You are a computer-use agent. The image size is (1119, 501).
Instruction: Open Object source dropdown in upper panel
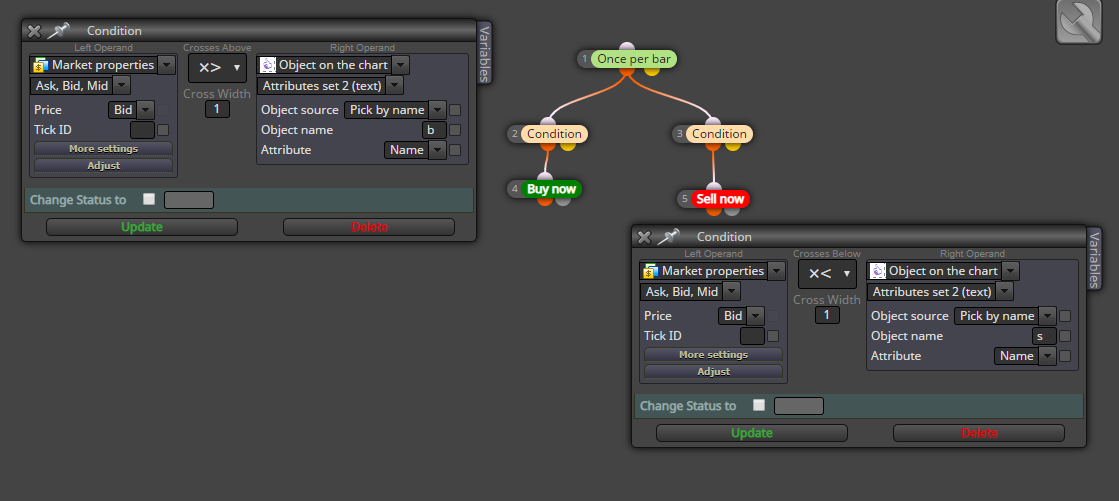[438, 110]
